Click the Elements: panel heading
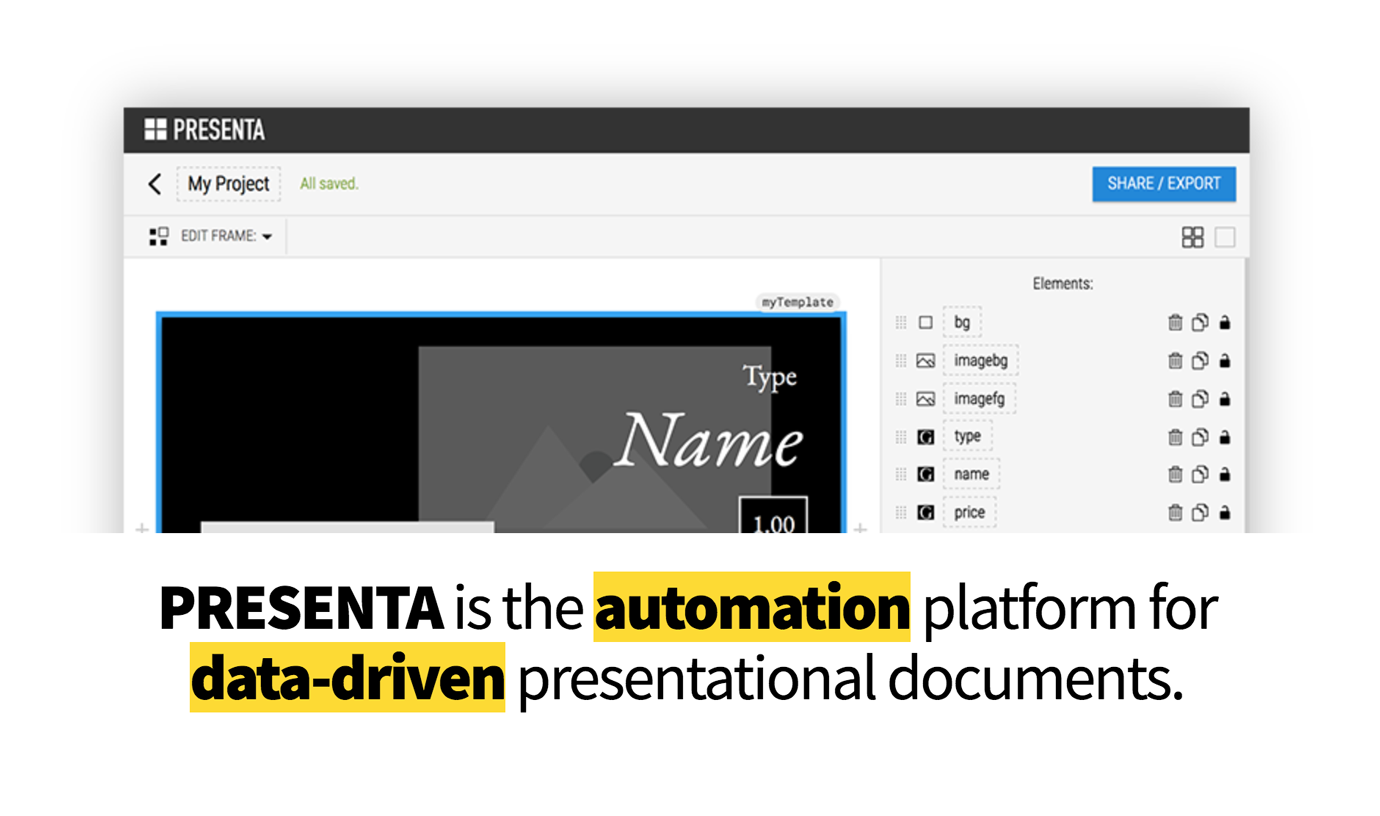1380x816 pixels. coord(1062,284)
